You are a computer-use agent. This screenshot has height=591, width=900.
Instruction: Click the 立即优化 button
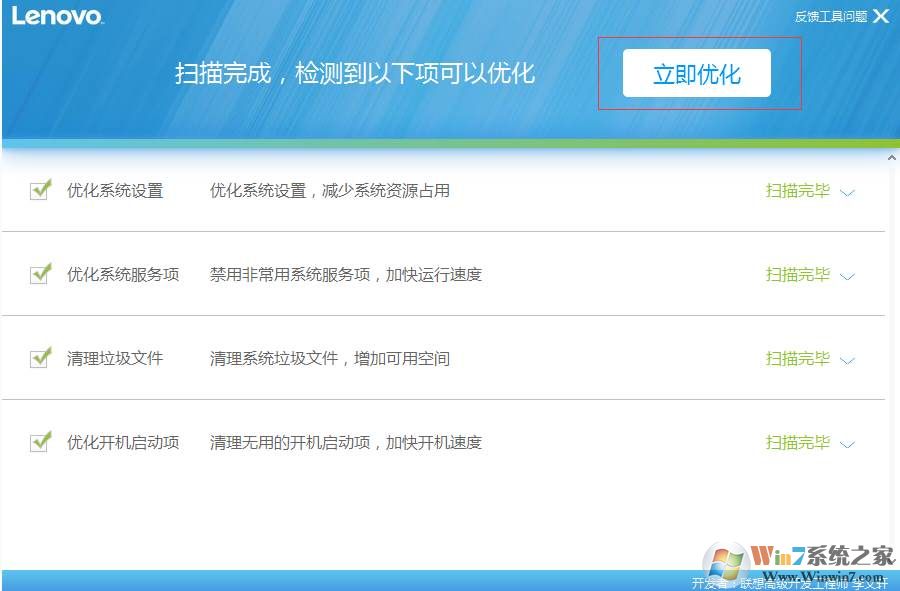[x=697, y=74]
